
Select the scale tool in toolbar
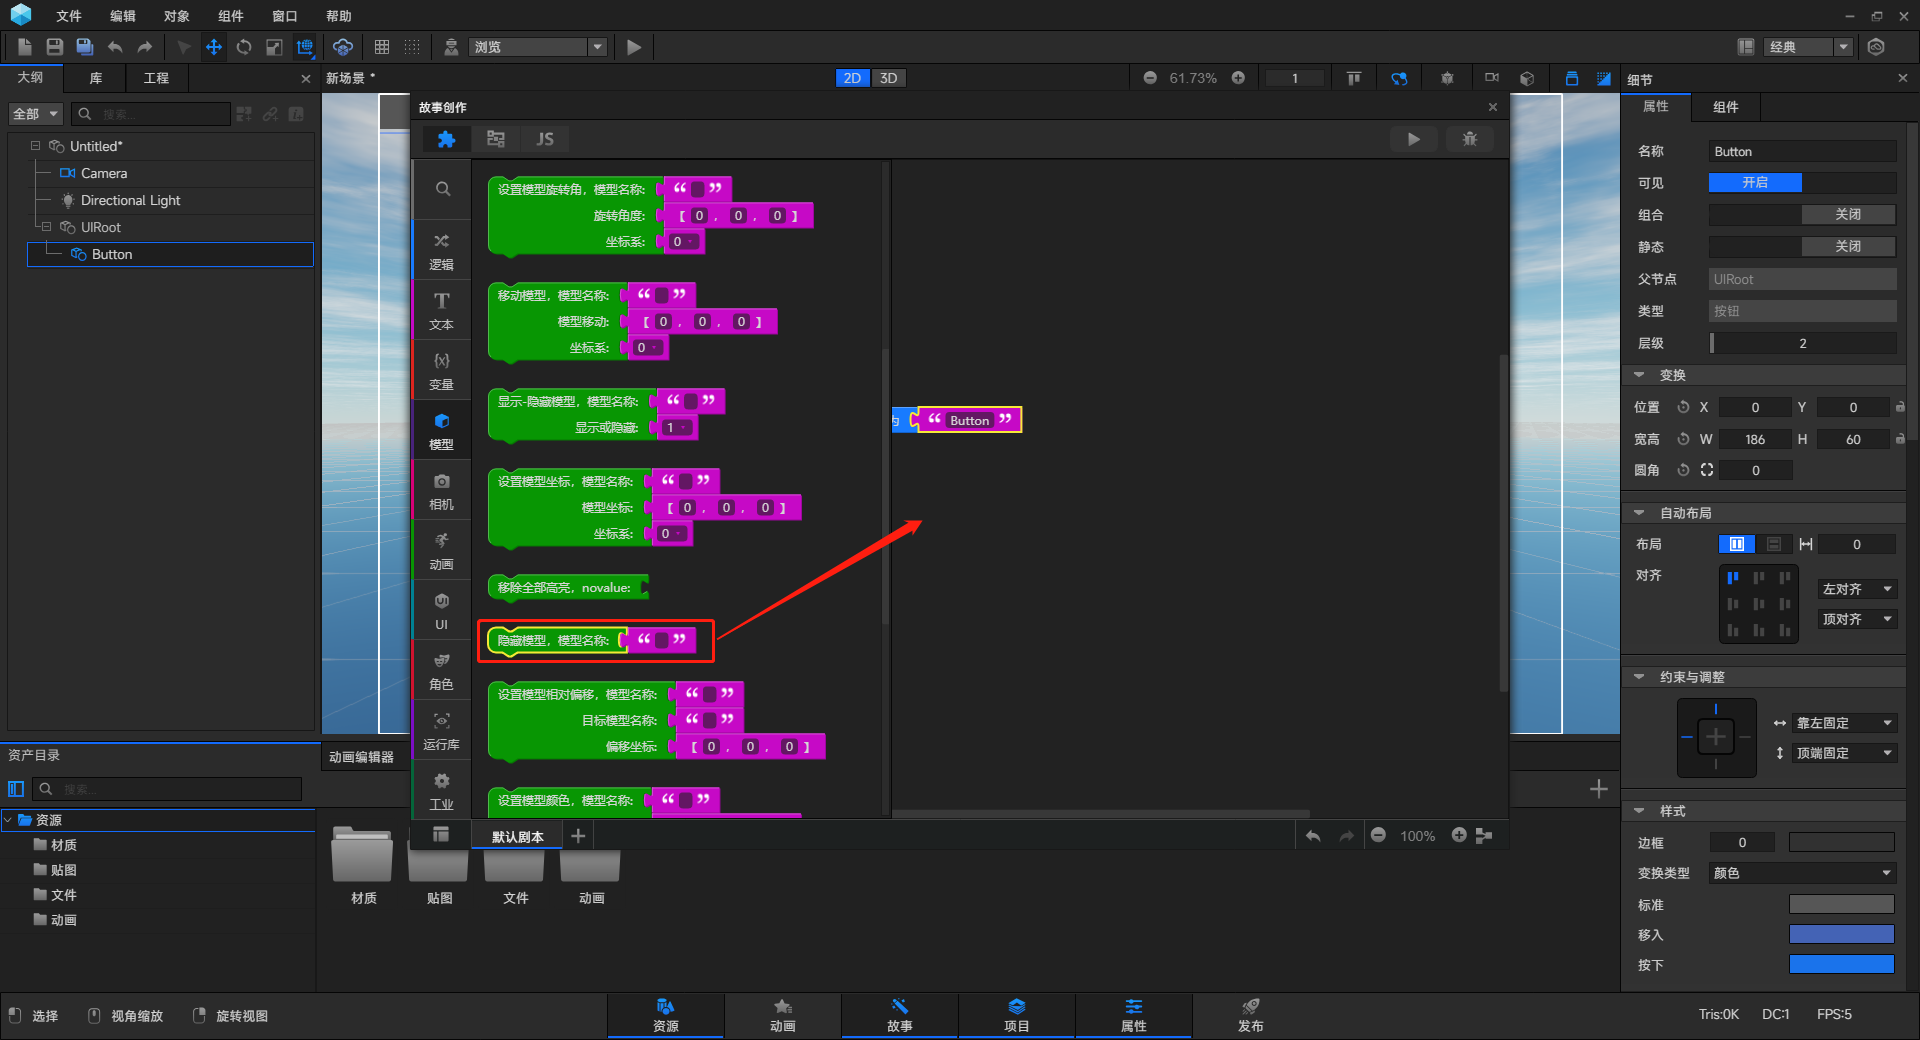pos(274,47)
